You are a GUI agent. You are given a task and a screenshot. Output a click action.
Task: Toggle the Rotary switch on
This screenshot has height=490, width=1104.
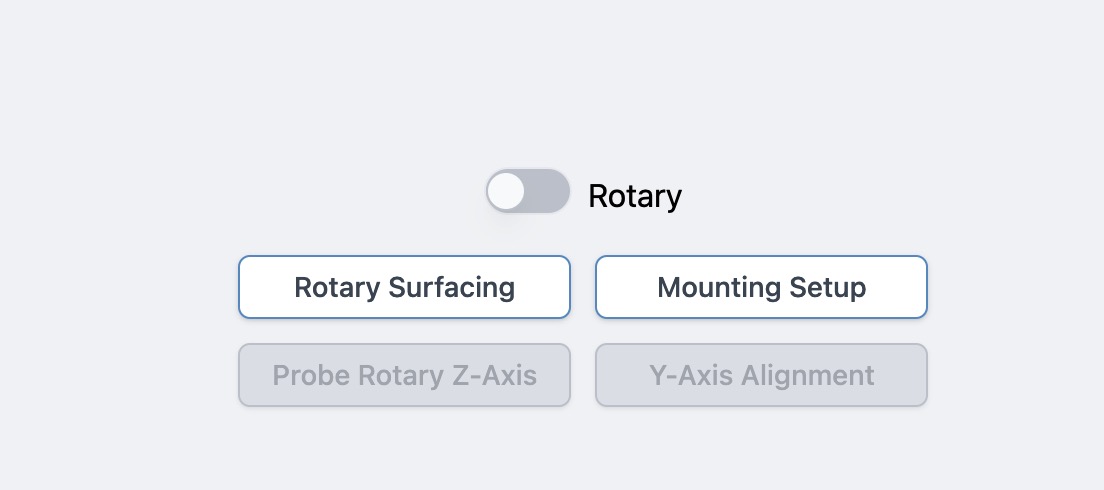coord(528,191)
